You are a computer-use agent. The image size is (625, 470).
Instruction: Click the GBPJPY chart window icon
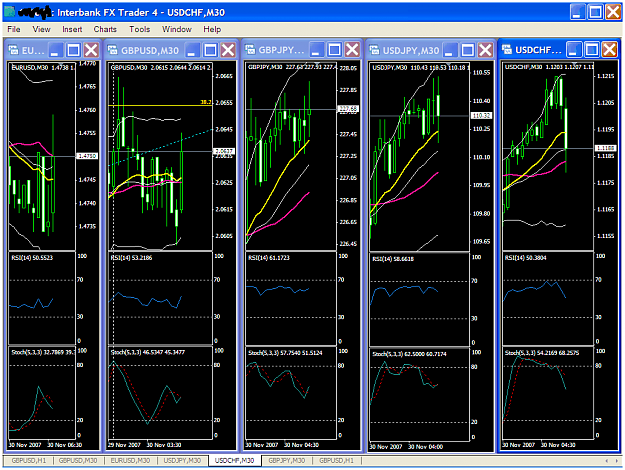click(x=250, y=50)
